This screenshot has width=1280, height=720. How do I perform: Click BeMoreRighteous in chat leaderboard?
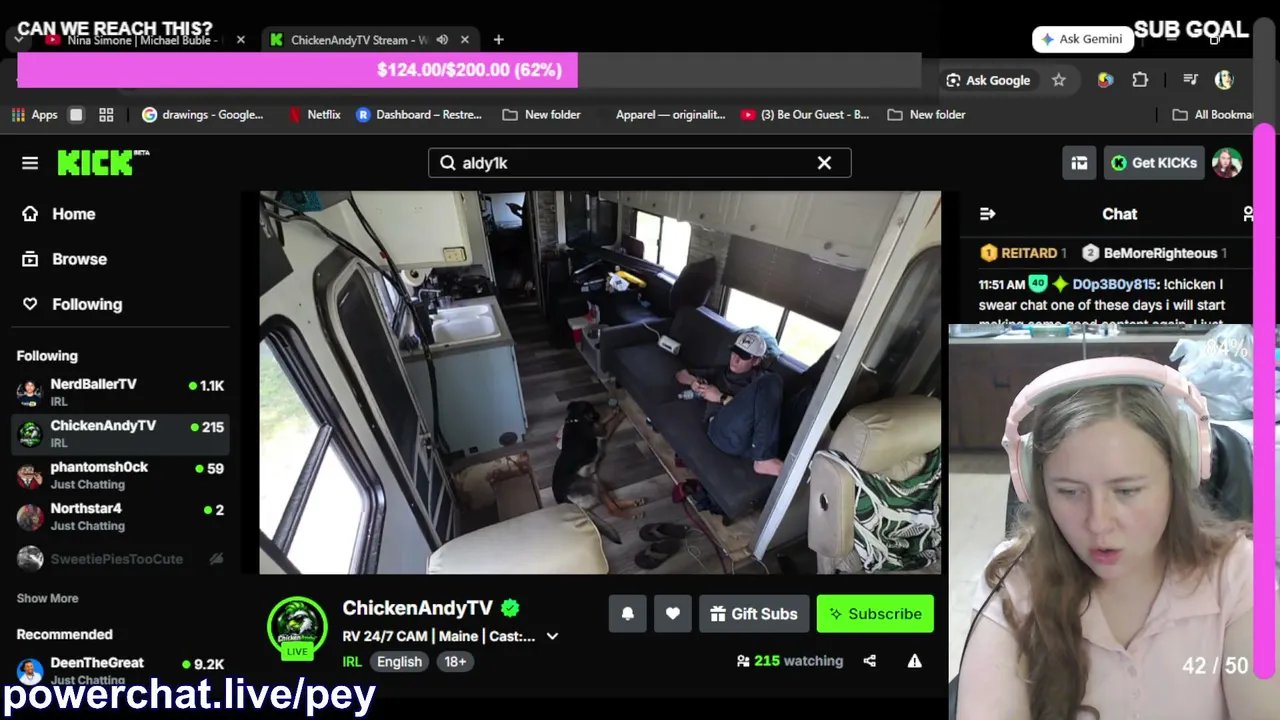click(x=1154, y=253)
